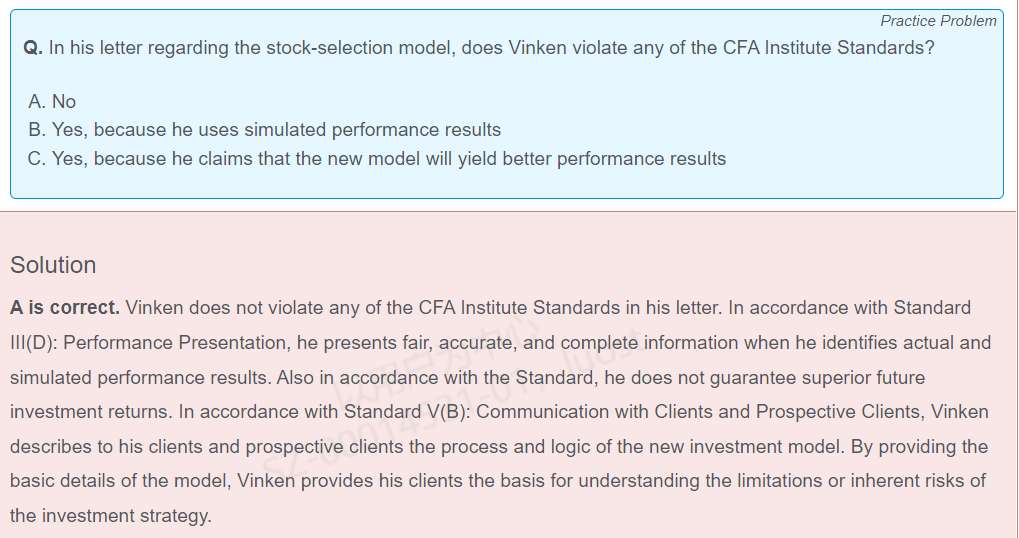The height and width of the screenshot is (538, 1019).
Task: Click "III(D): Performance Presentation" in the solution
Action: pos(148,343)
